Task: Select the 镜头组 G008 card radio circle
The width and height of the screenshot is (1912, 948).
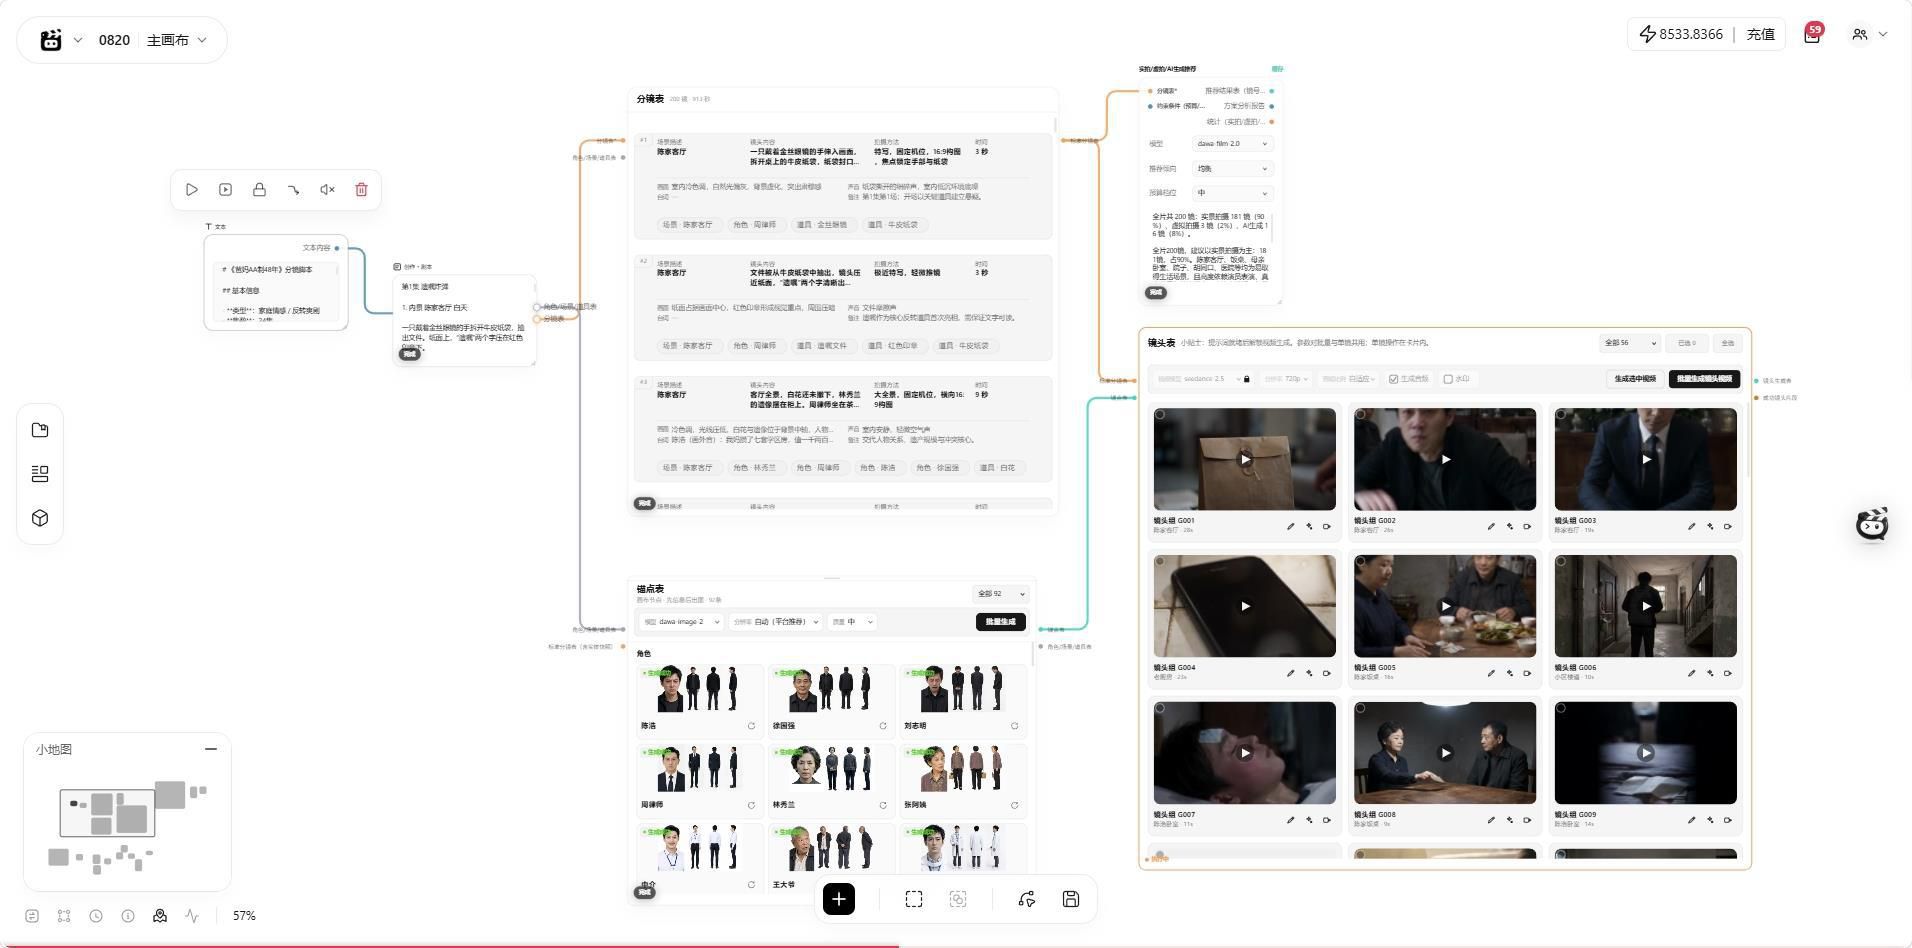Action: tap(1360, 708)
